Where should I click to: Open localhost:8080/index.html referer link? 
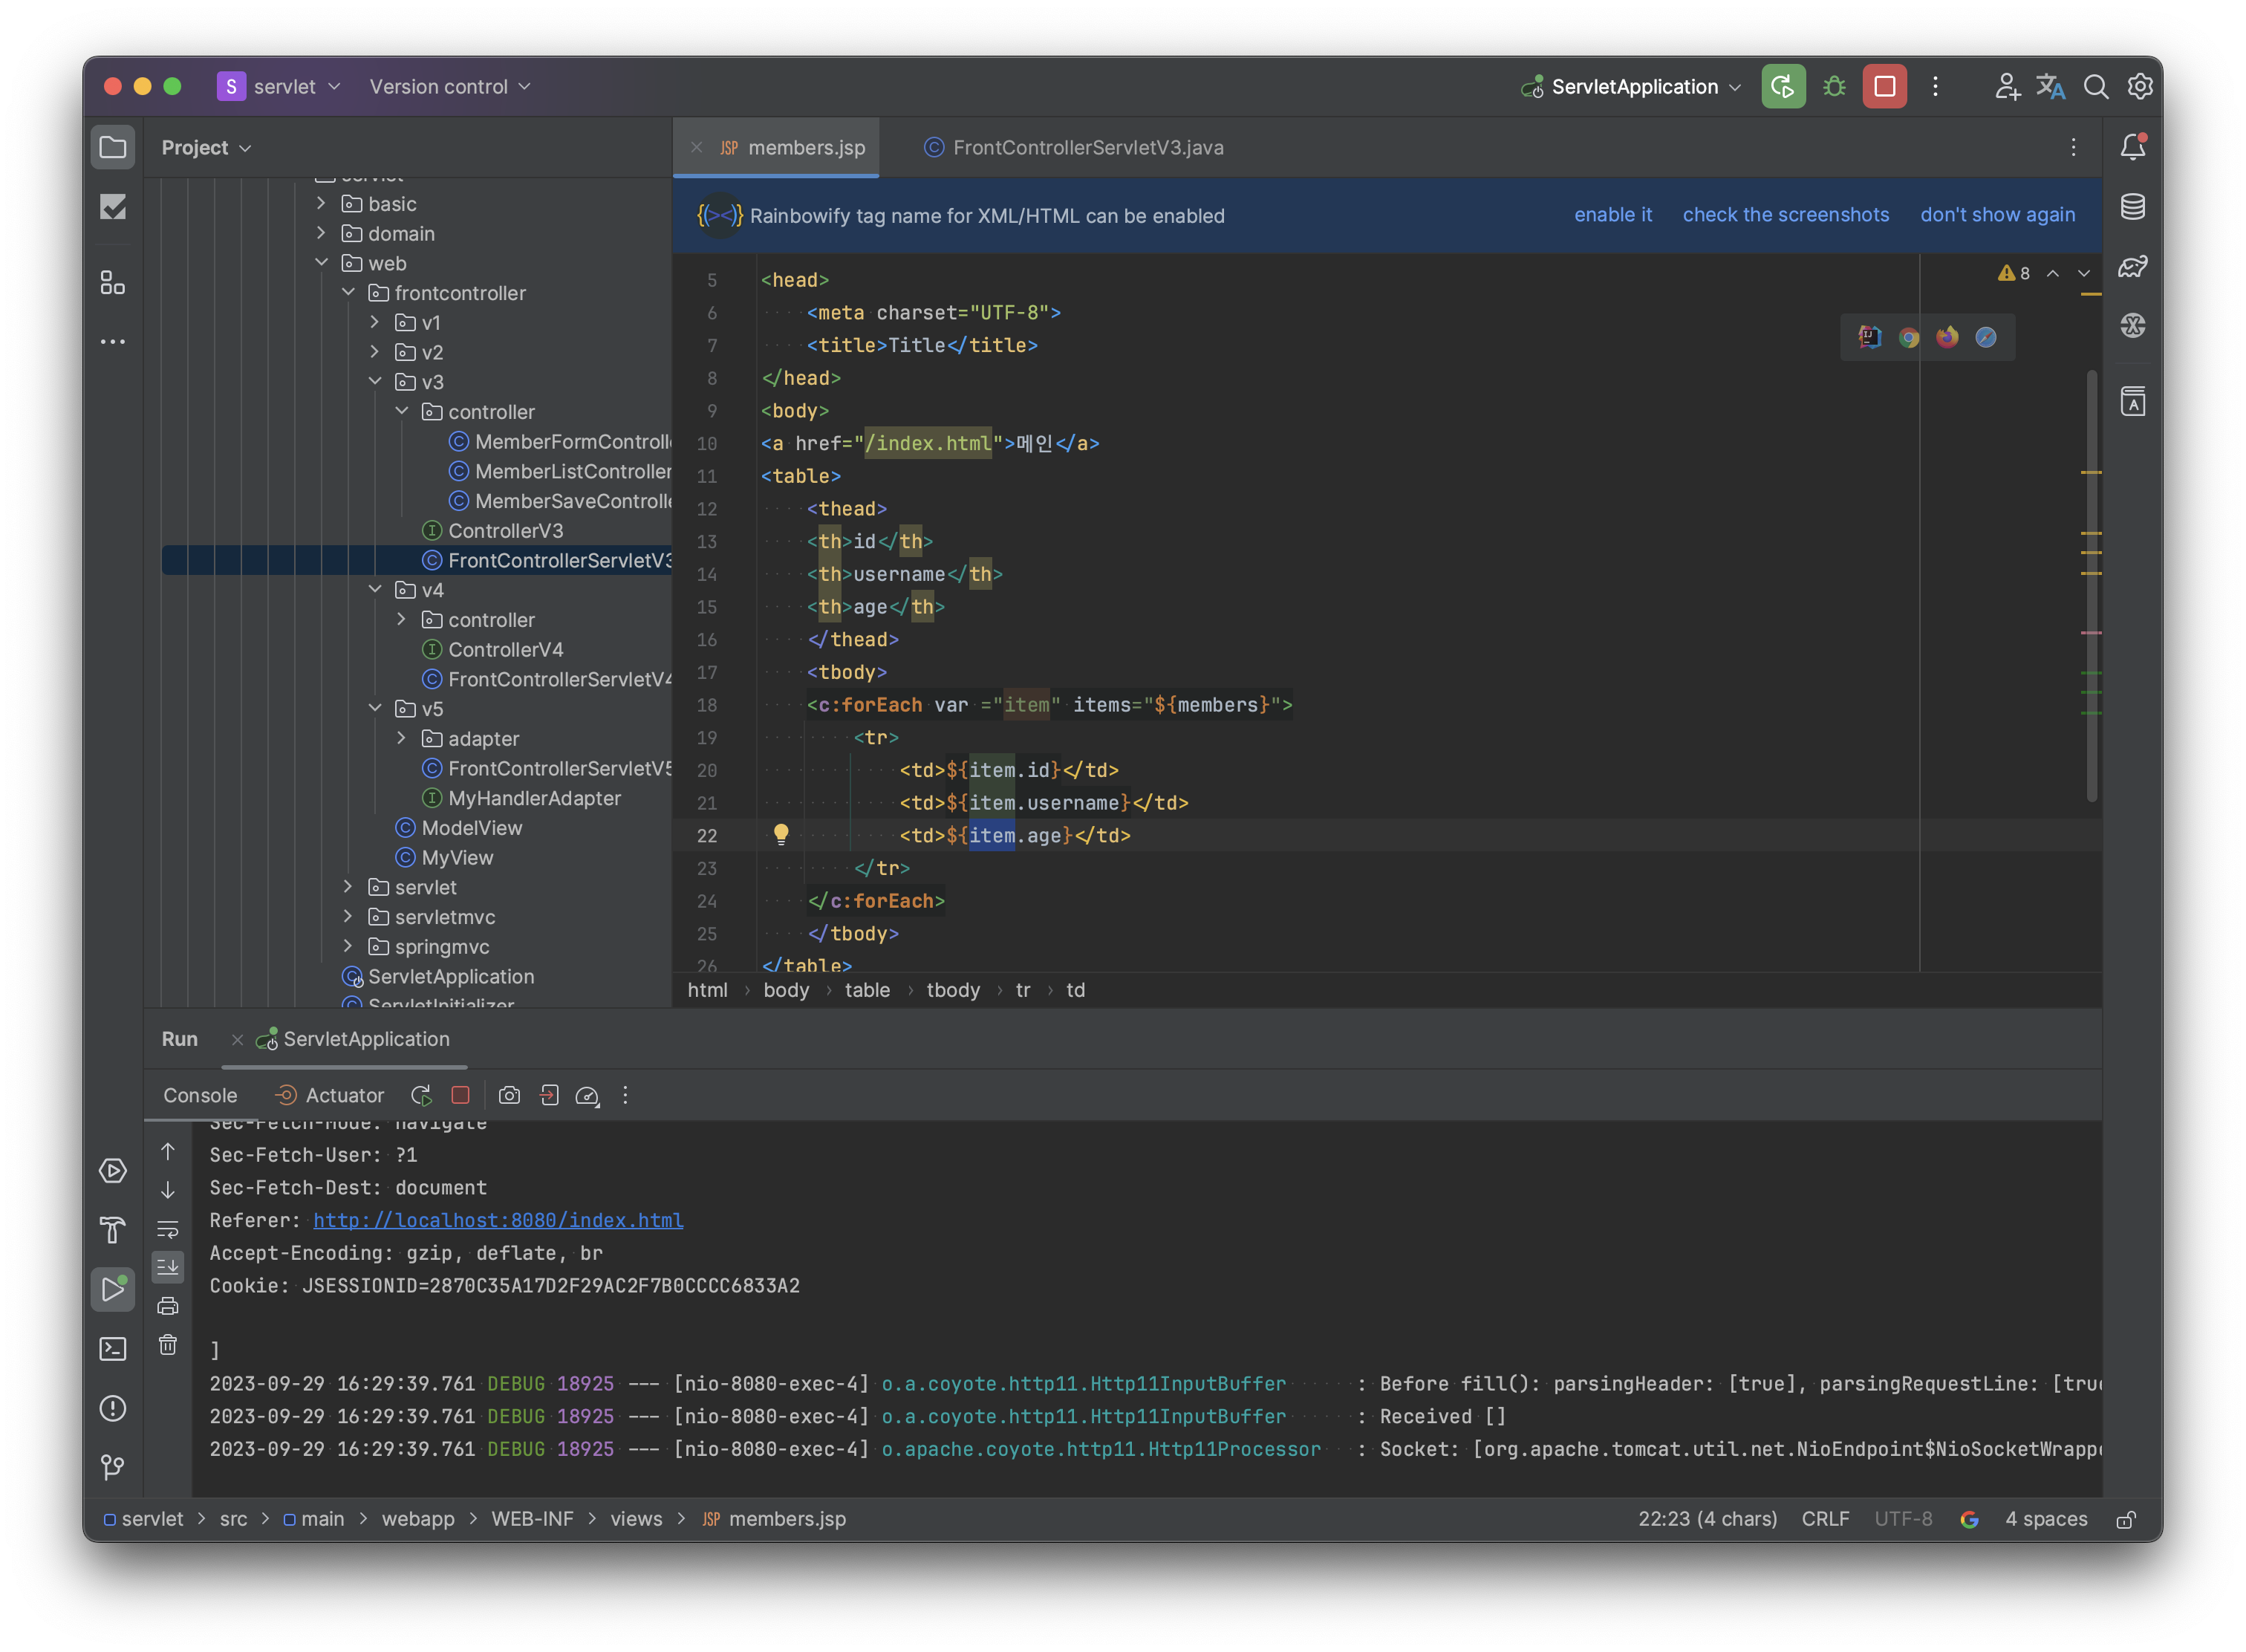point(498,1220)
